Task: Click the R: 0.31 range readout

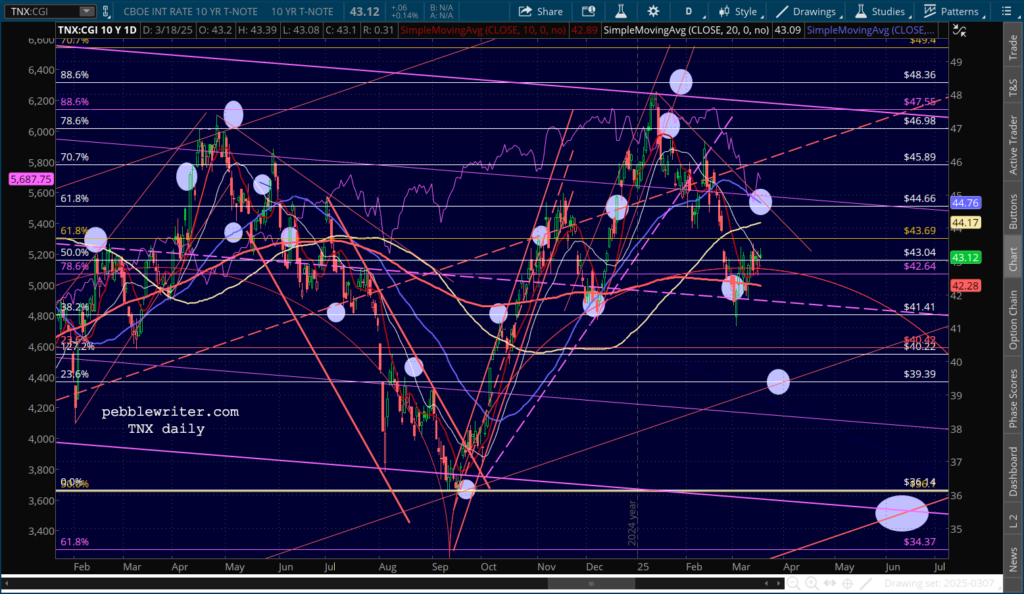Action: [x=377, y=30]
